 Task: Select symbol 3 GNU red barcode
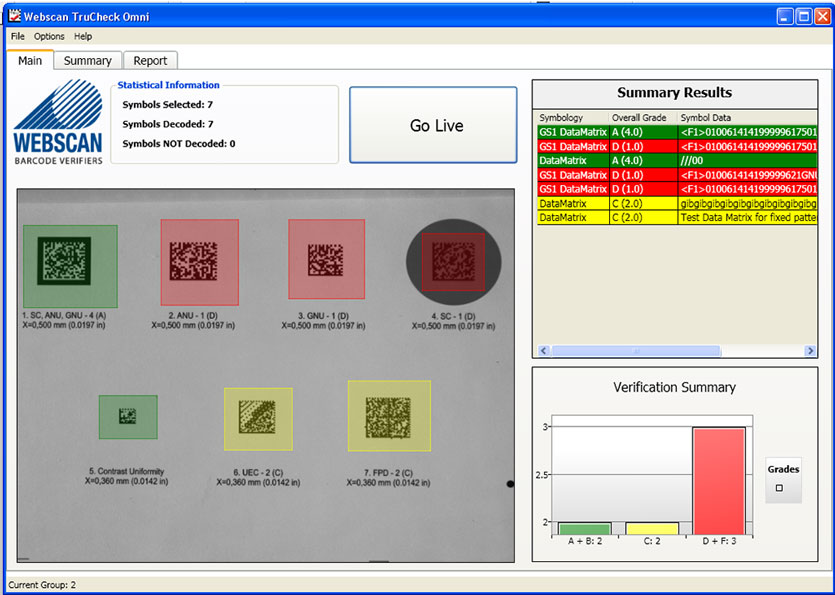[x=326, y=259]
